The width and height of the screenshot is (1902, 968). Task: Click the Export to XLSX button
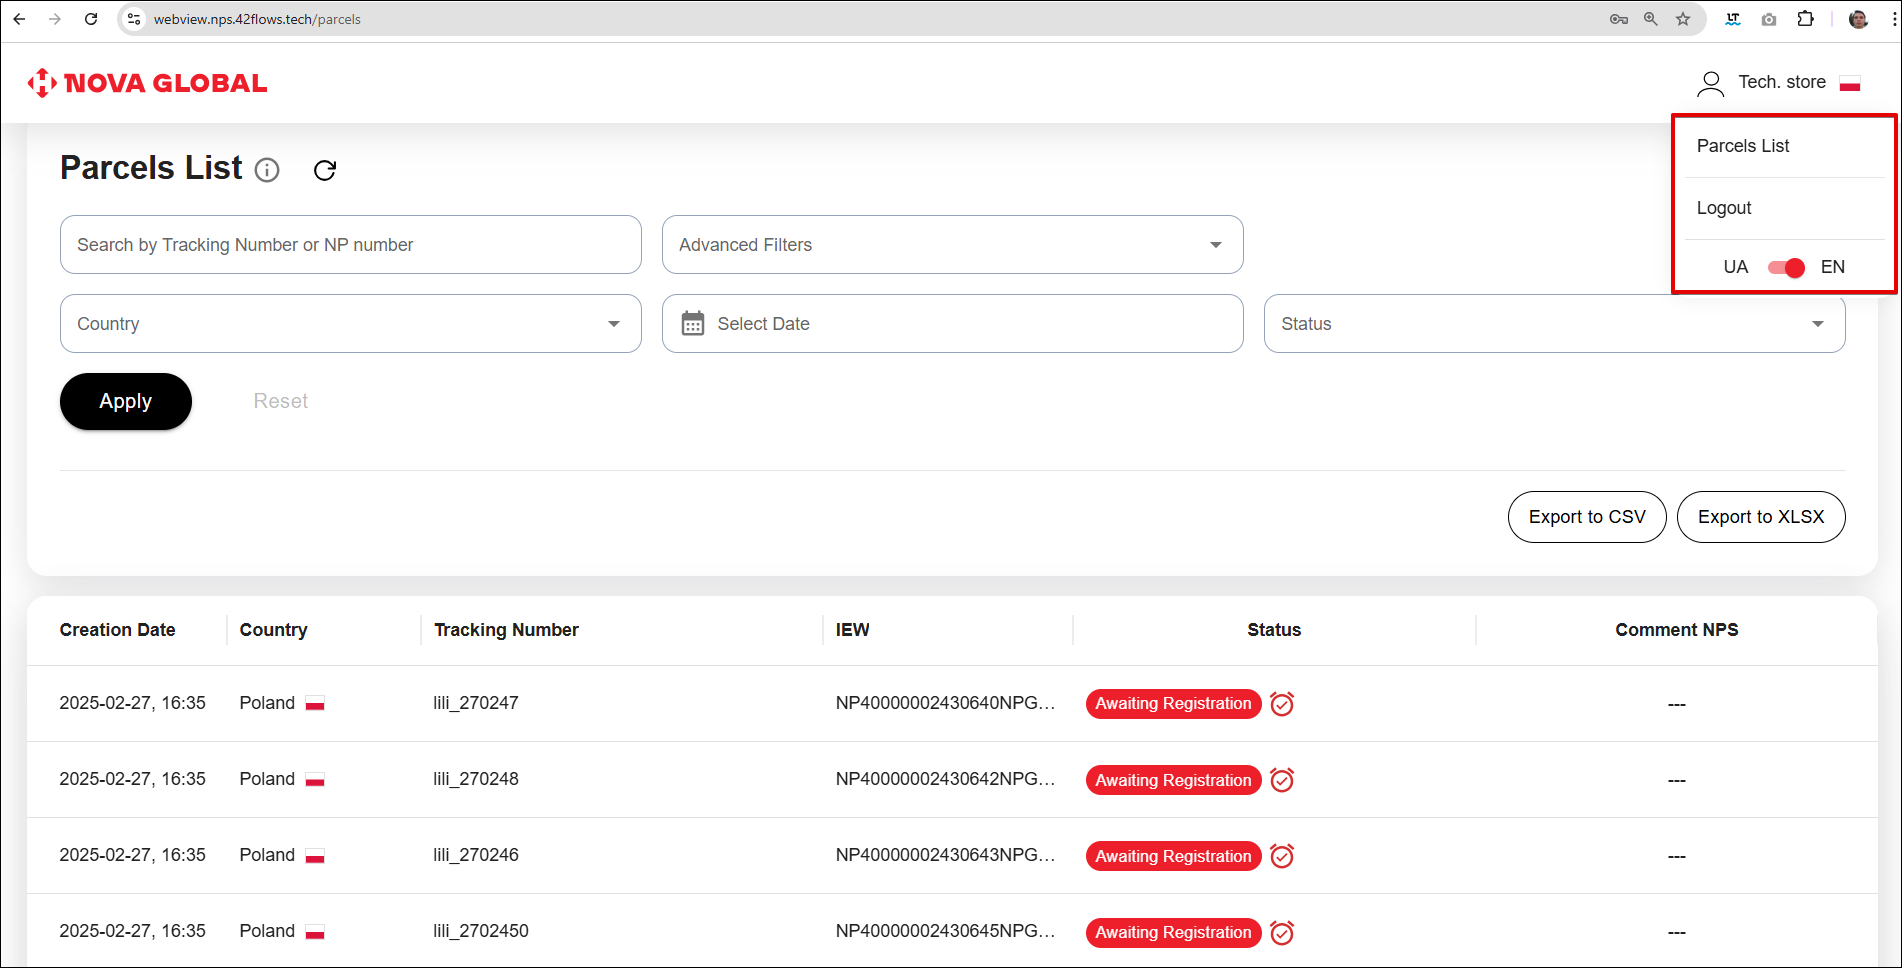pyautogui.click(x=1760, y=517)
